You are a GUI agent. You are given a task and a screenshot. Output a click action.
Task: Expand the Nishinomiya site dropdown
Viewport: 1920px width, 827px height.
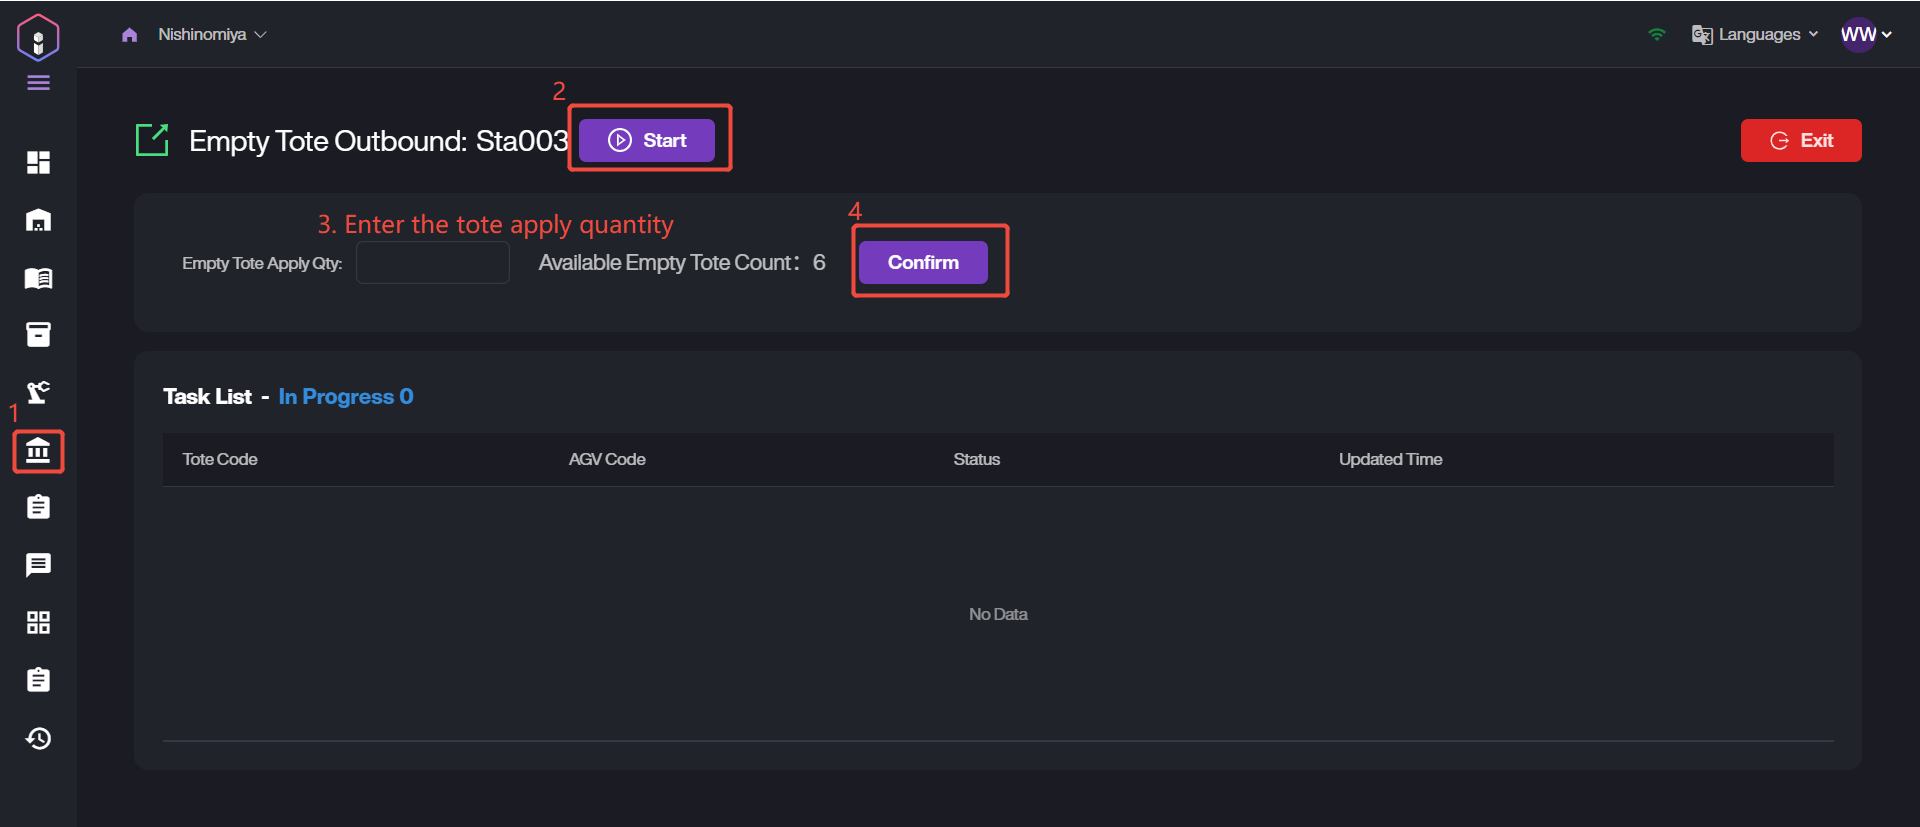(211, 35)
